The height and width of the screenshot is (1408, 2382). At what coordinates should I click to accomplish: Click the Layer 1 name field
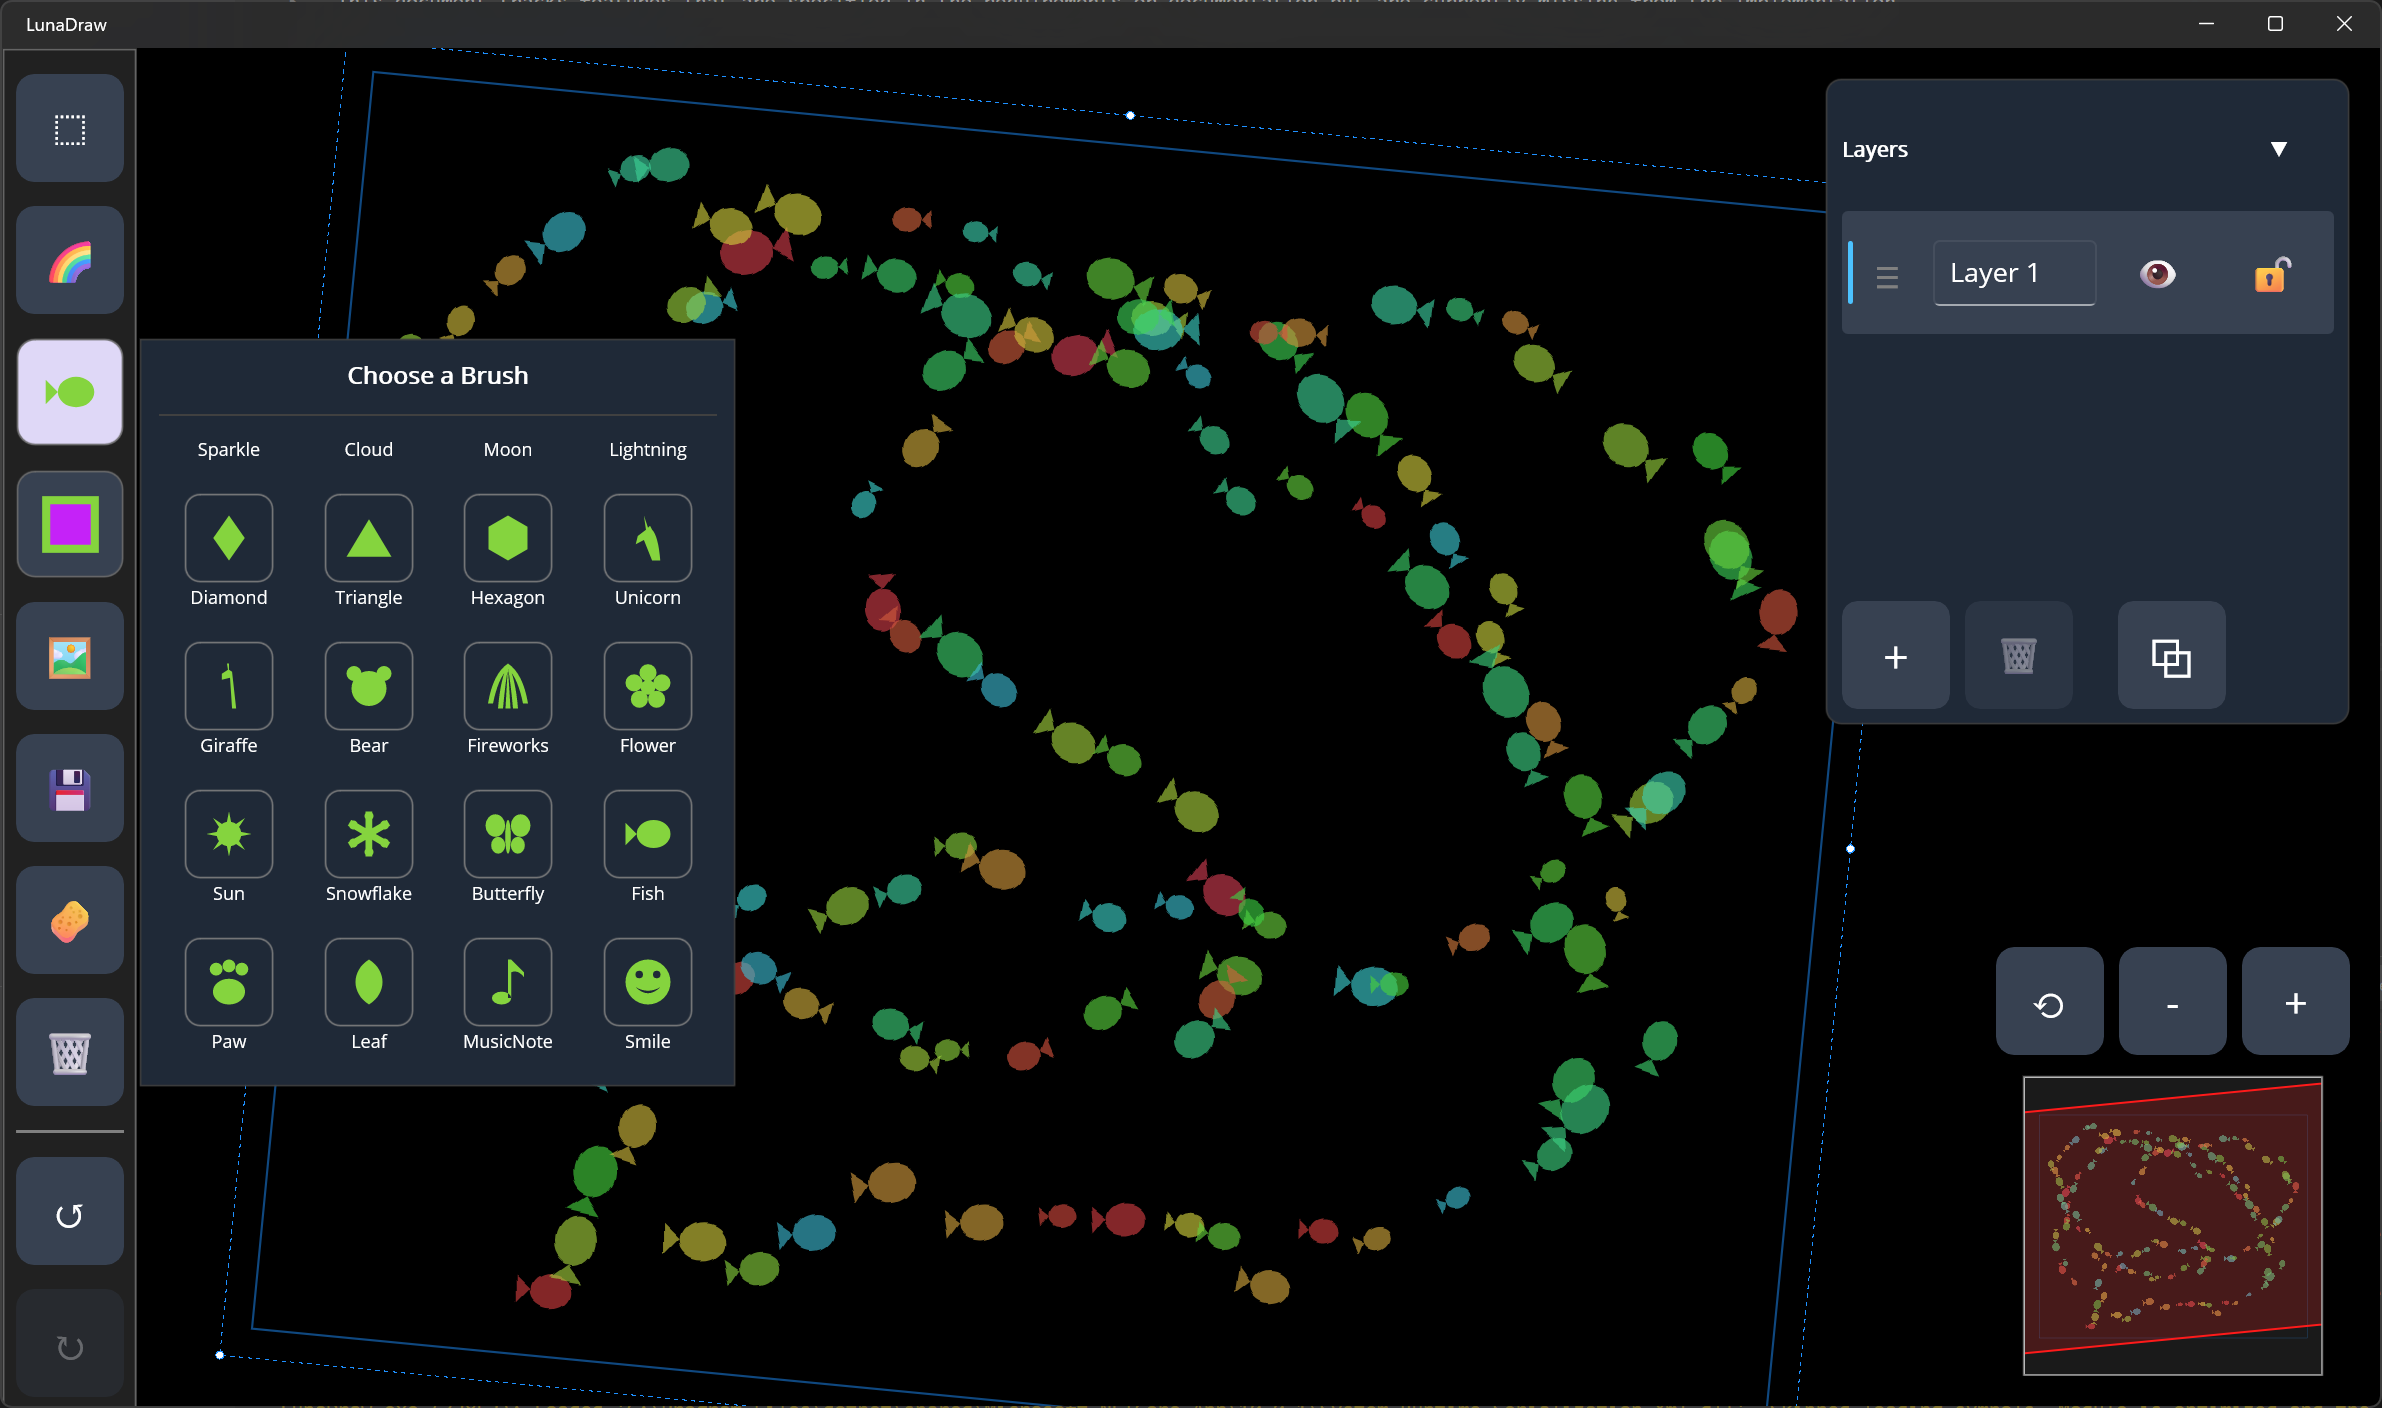point(2014,273)
